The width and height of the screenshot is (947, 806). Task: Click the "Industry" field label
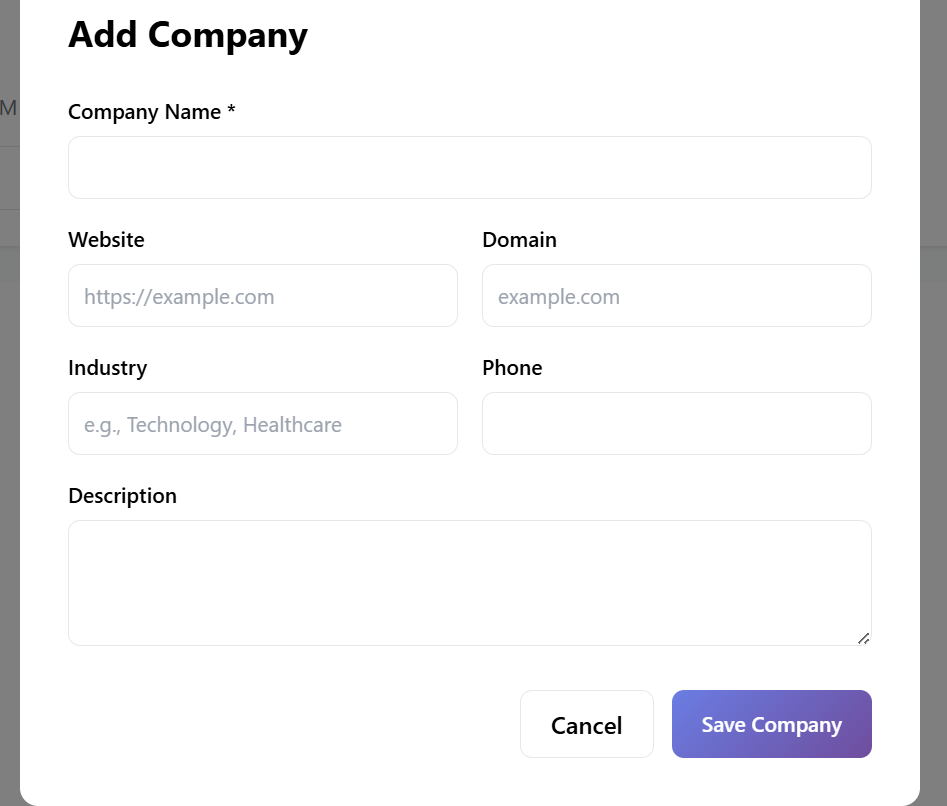click(x=107, y=368)
